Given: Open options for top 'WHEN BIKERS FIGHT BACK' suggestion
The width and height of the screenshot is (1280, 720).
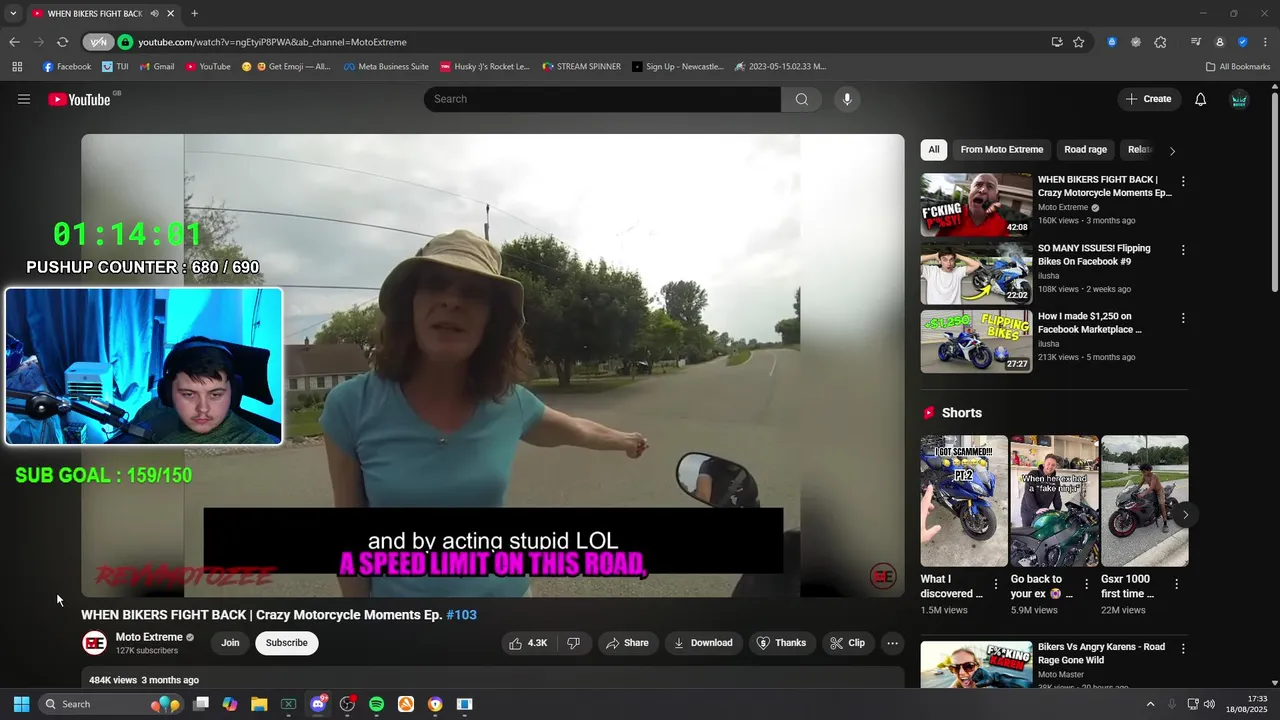Looking at the screenshot, I should tap(1183, 182).
